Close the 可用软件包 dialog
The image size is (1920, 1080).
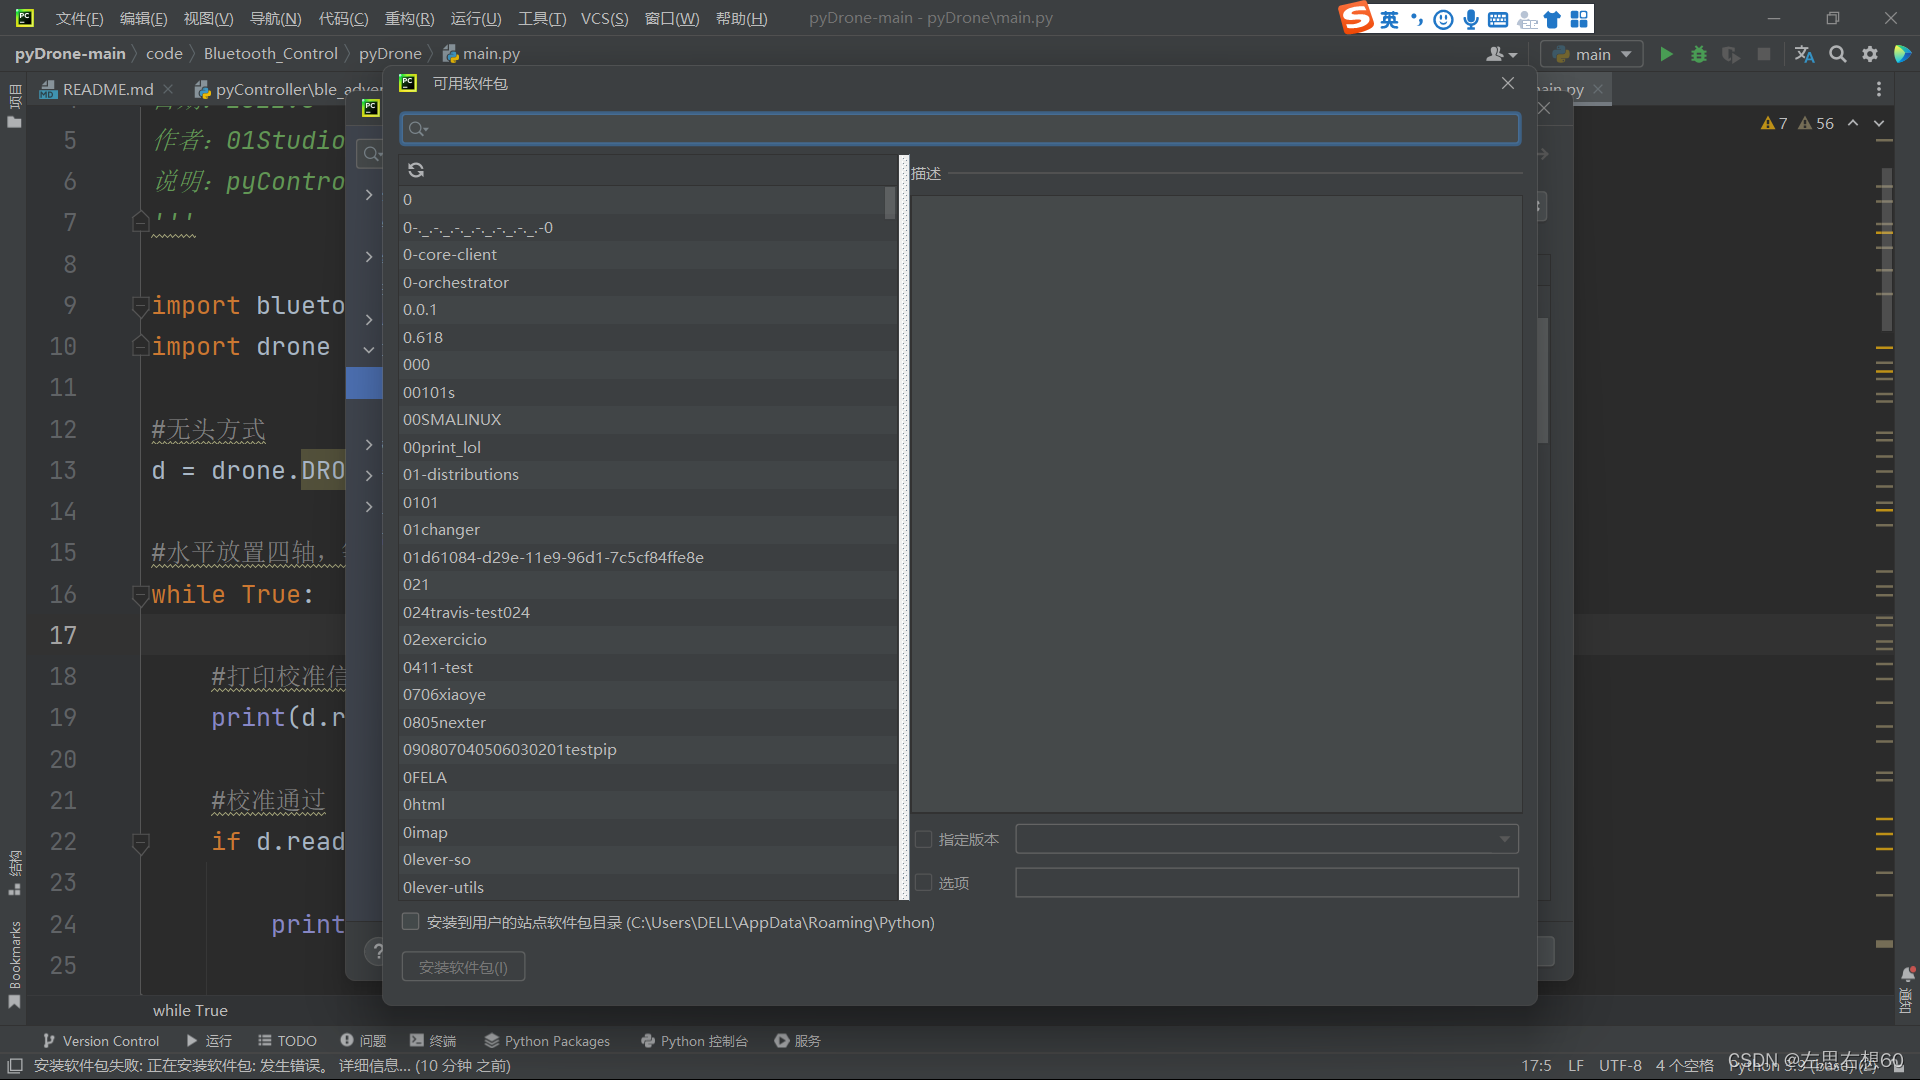coord(1507,83)
